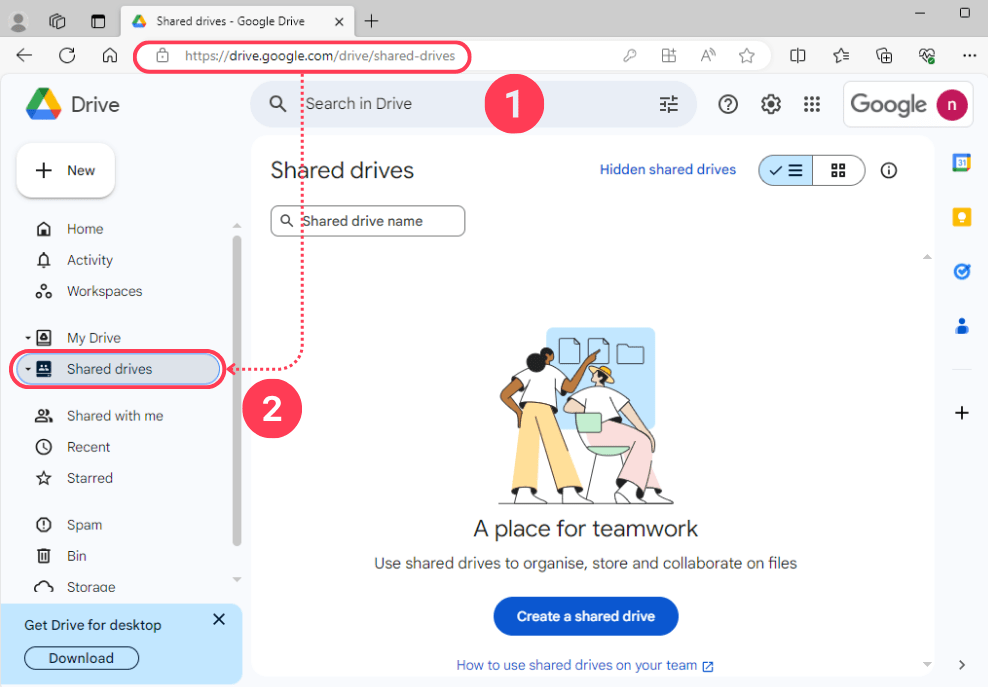Add this page to browser favorites

click(x=747, y=56)
